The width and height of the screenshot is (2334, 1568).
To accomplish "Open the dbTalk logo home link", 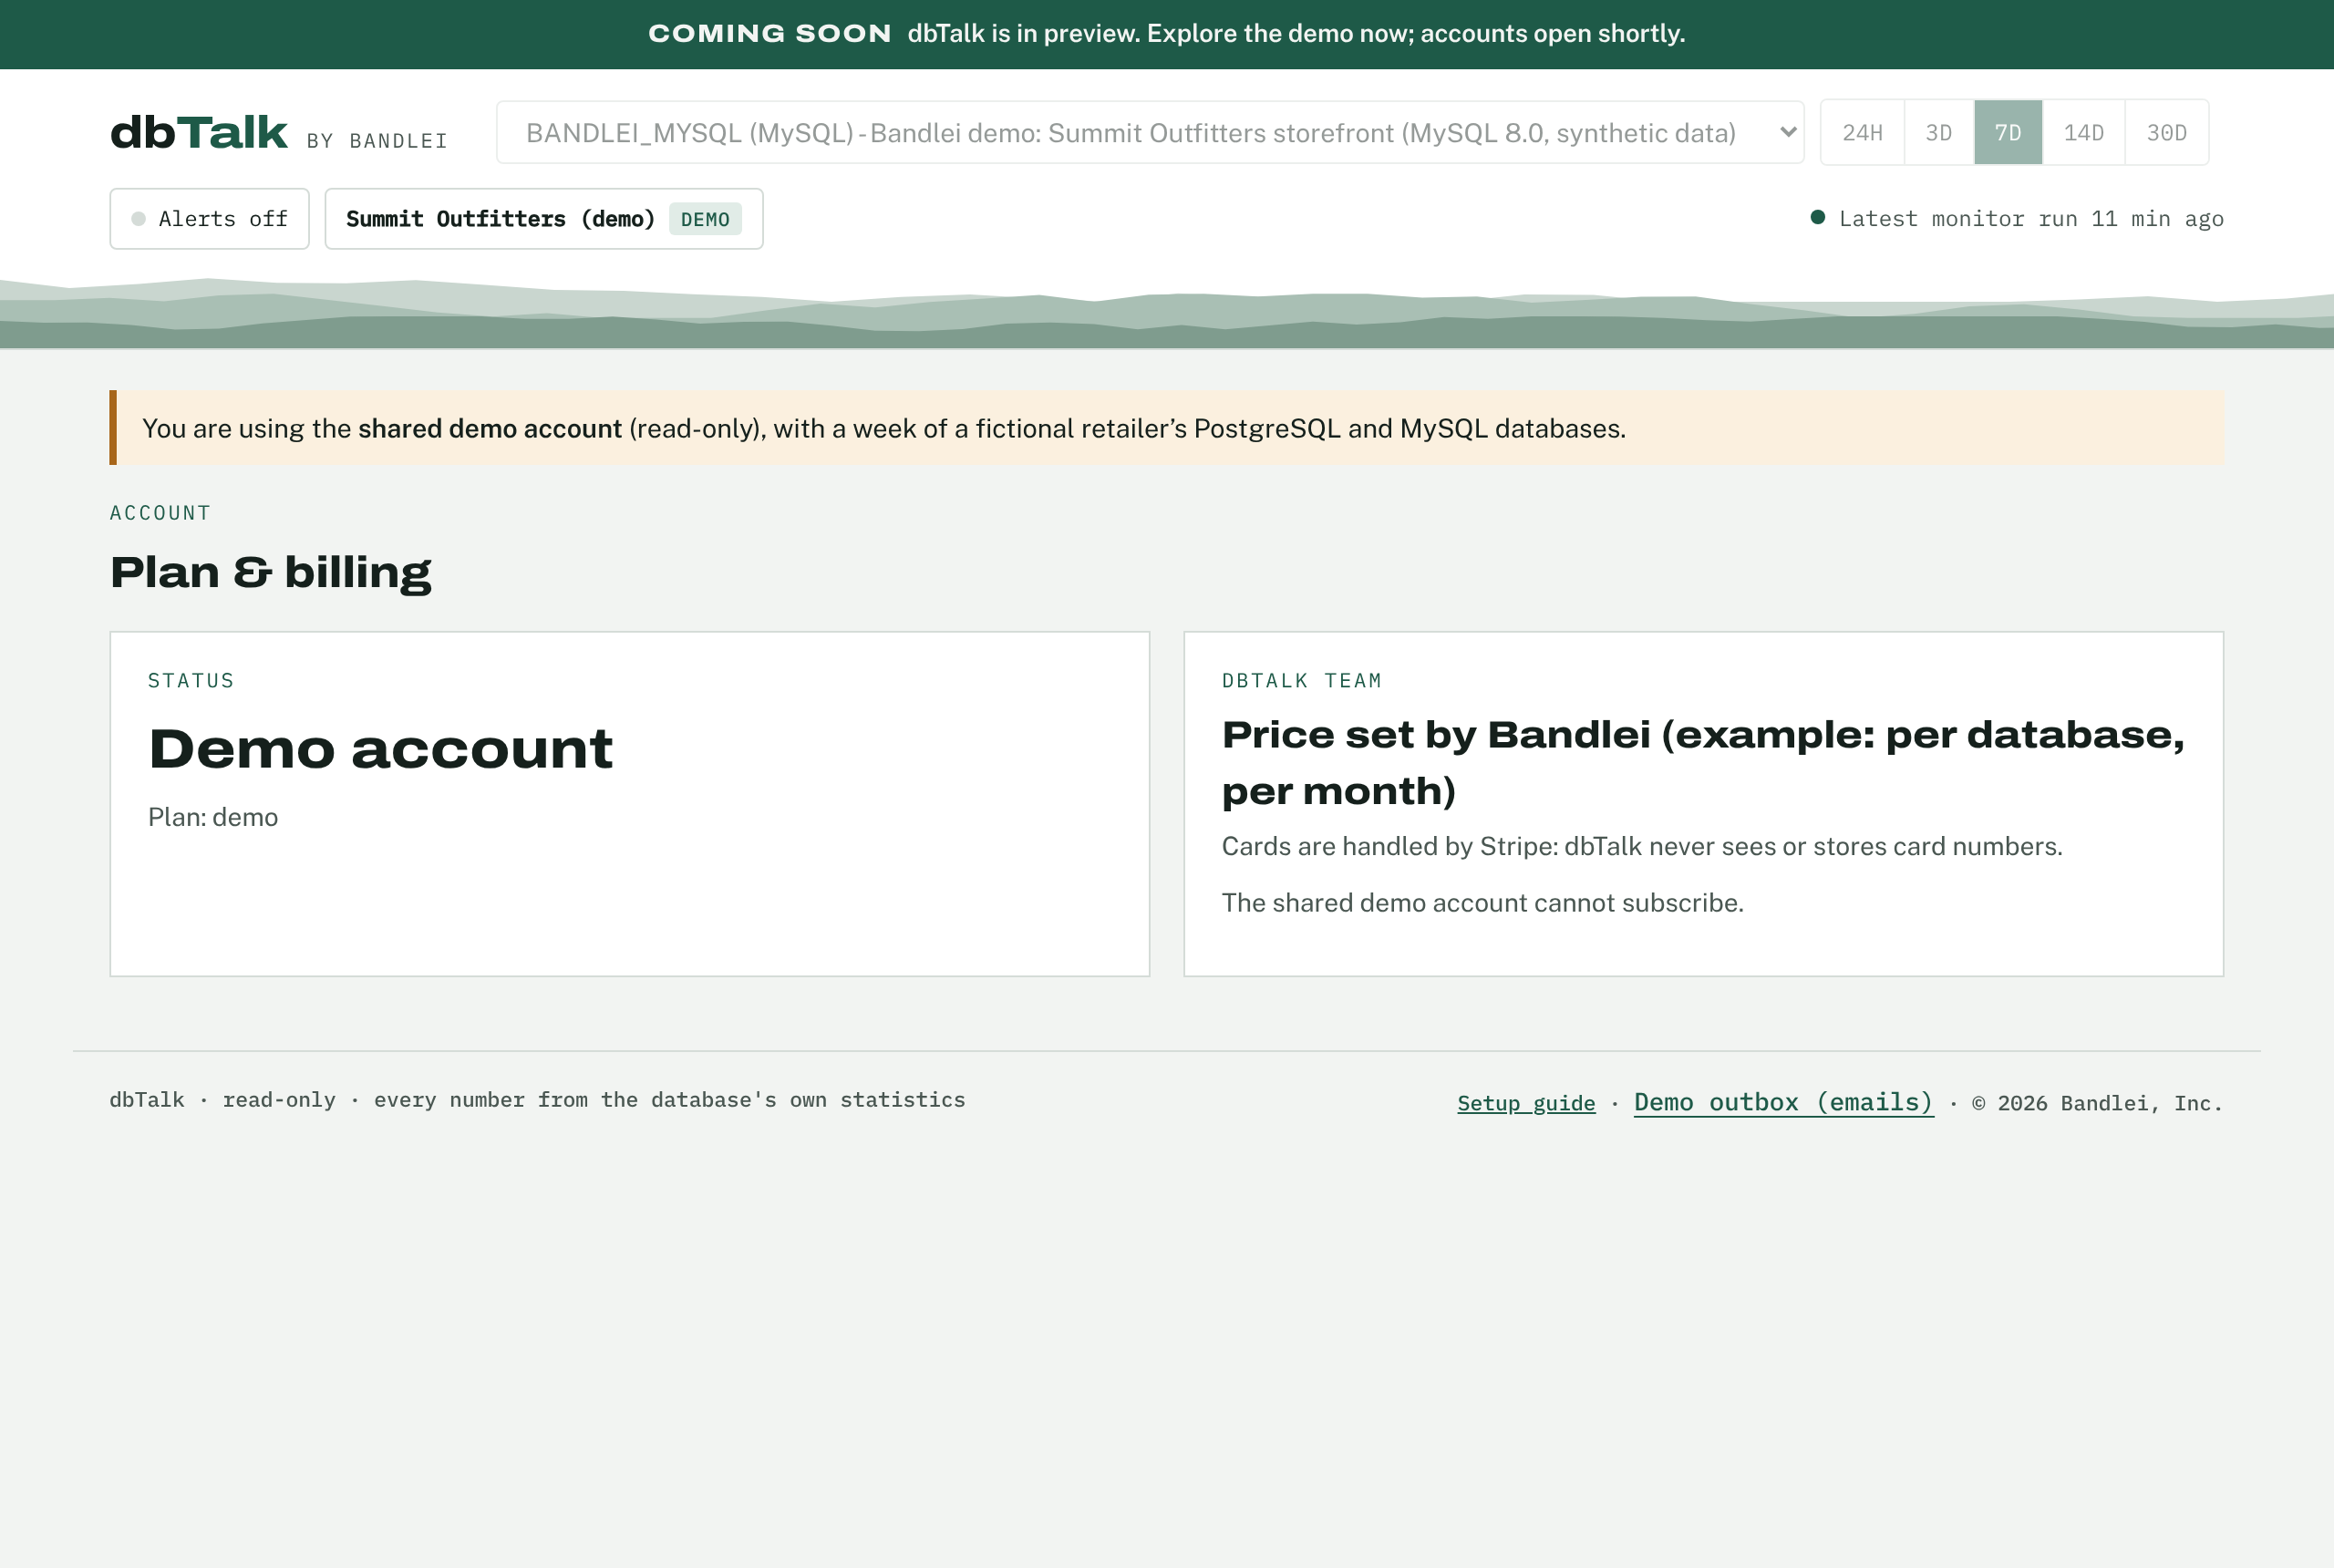I will [x=198, y=132].
